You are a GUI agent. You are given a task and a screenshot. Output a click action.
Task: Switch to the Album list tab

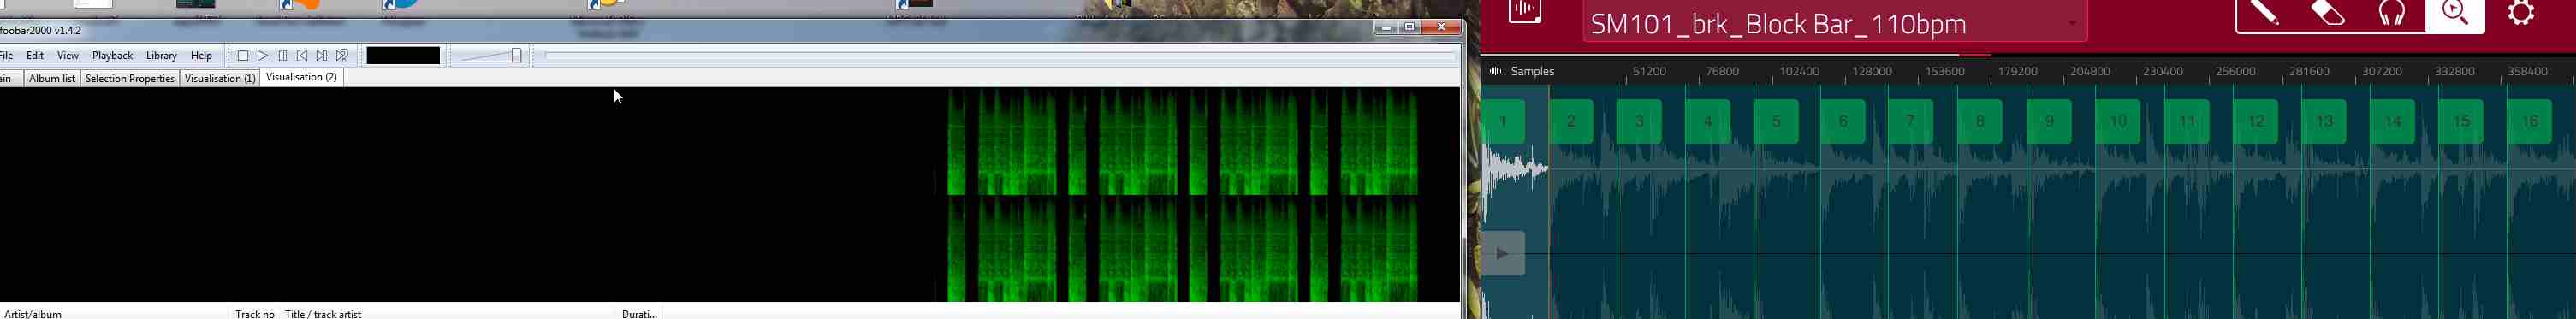52,78
